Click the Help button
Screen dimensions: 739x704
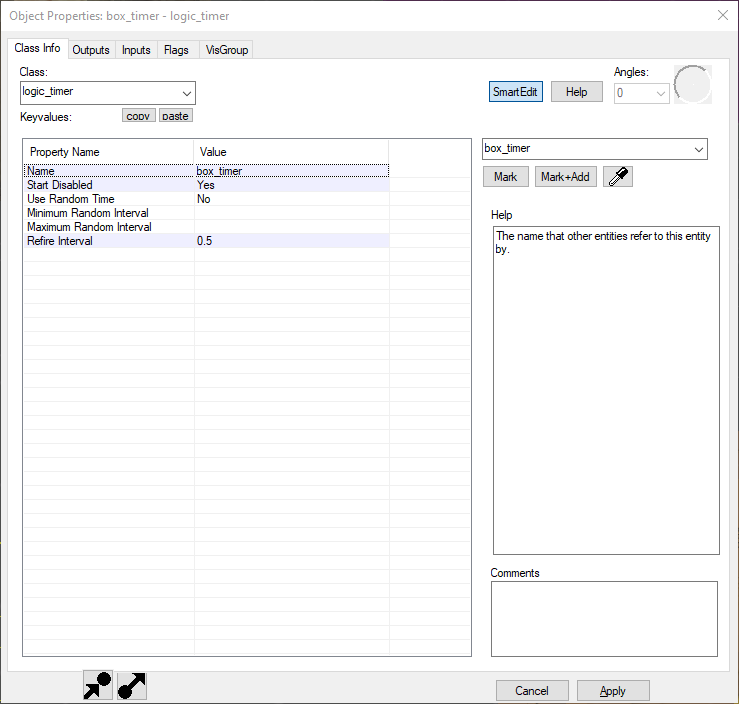click(576, 91)
